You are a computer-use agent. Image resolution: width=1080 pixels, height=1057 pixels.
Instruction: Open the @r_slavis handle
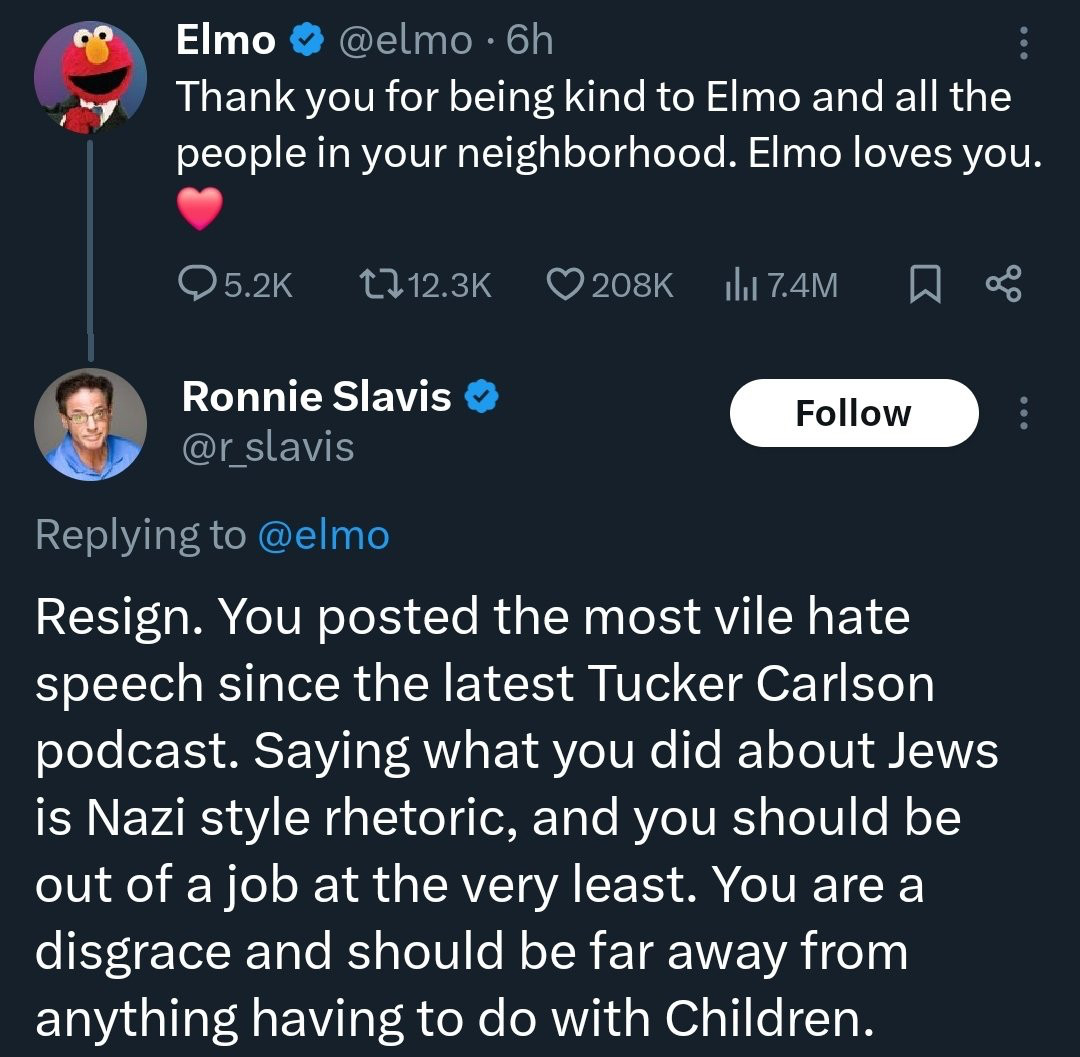(x=268, y=447)
